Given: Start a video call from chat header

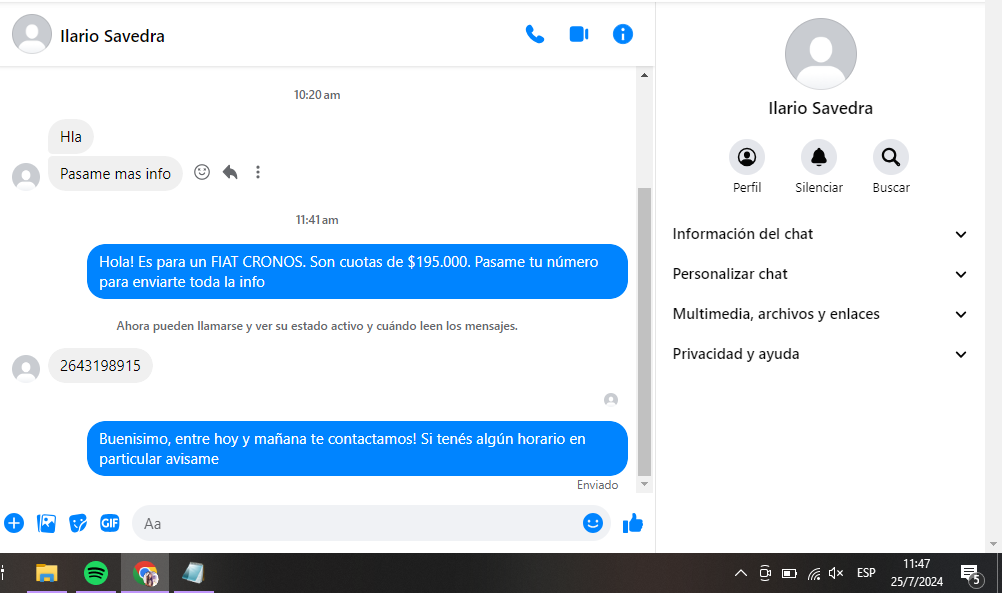Looking at the screenshot, I should coord(578,34).
